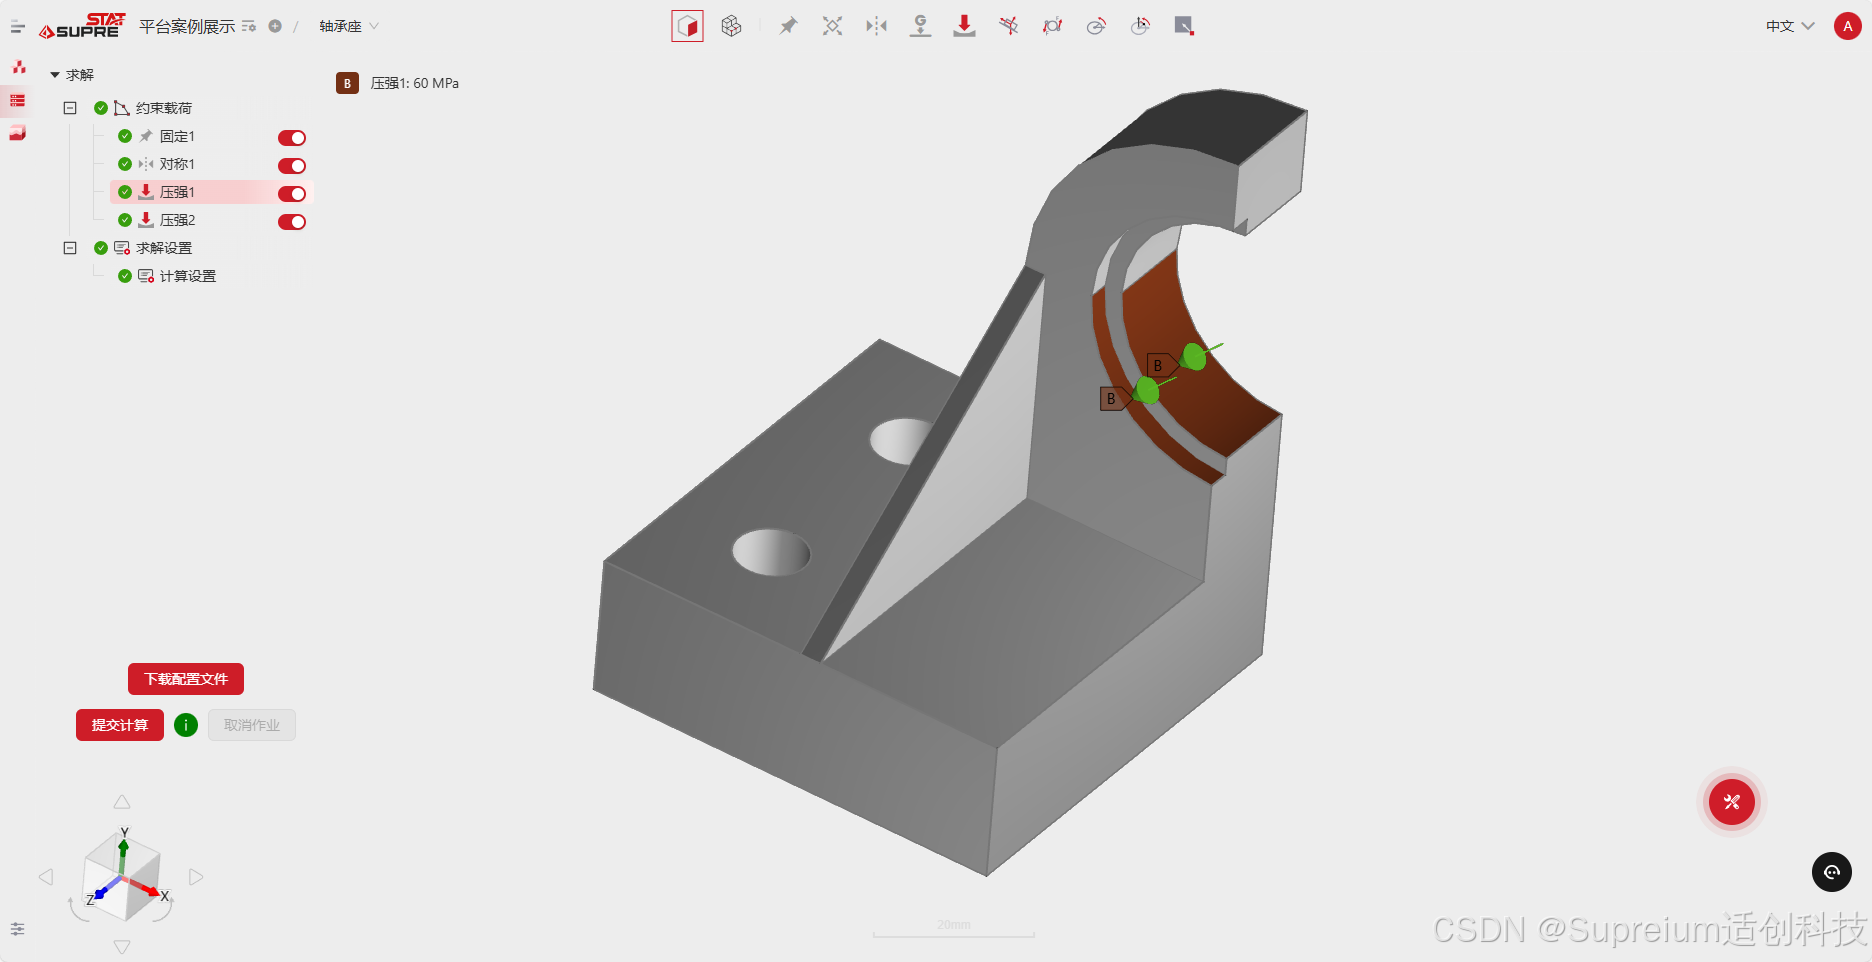
Task: Select the bearing force F load tool
Action: pos(1052,26)
